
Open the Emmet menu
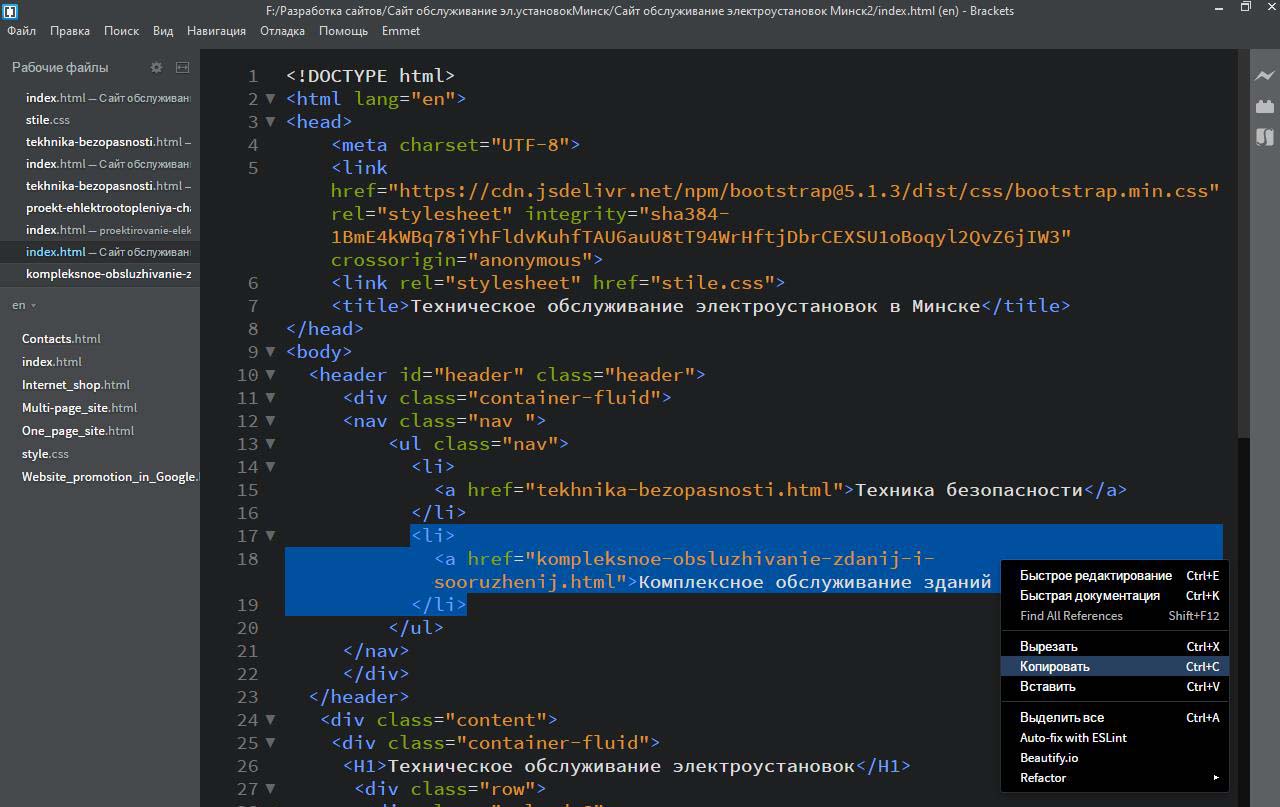(x=401, y=31)
